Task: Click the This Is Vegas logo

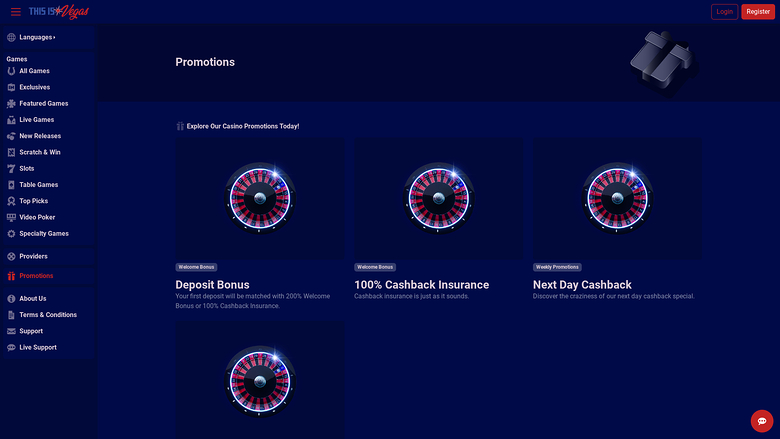Action: point(59,12)
